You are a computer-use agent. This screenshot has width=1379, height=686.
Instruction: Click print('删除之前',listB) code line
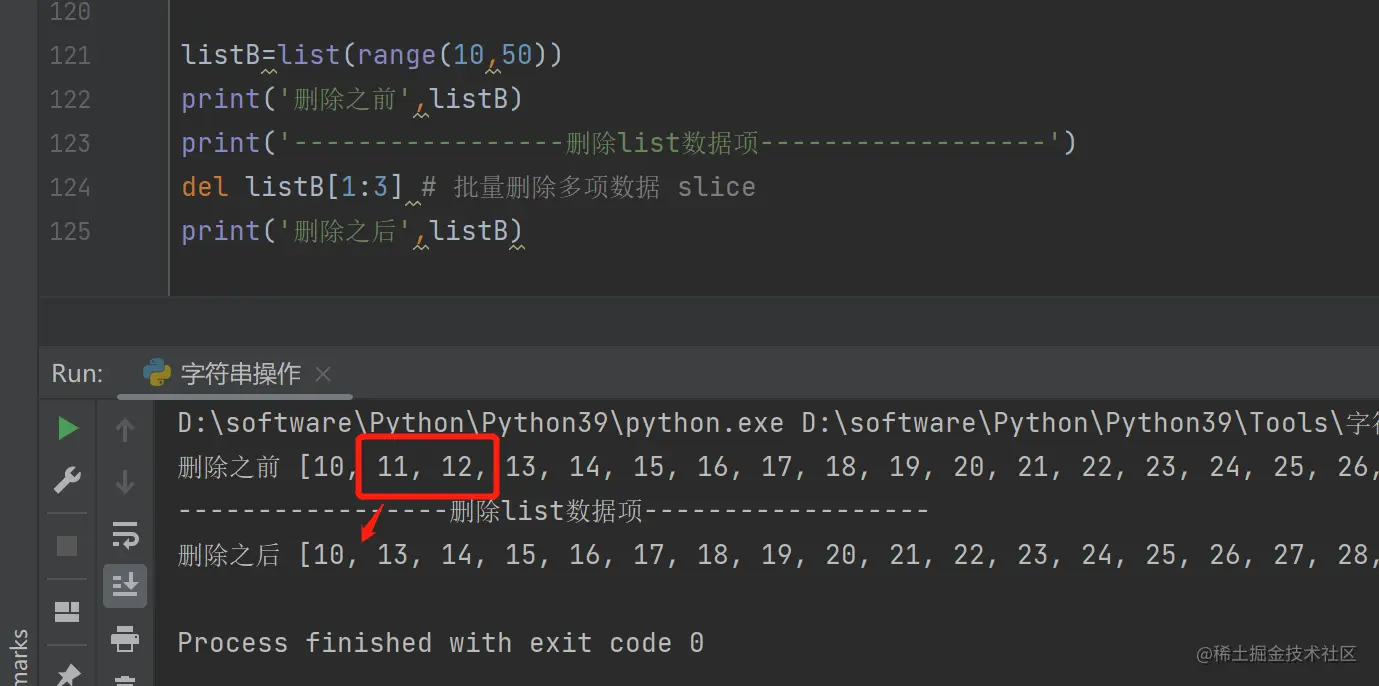coord(352,99)
